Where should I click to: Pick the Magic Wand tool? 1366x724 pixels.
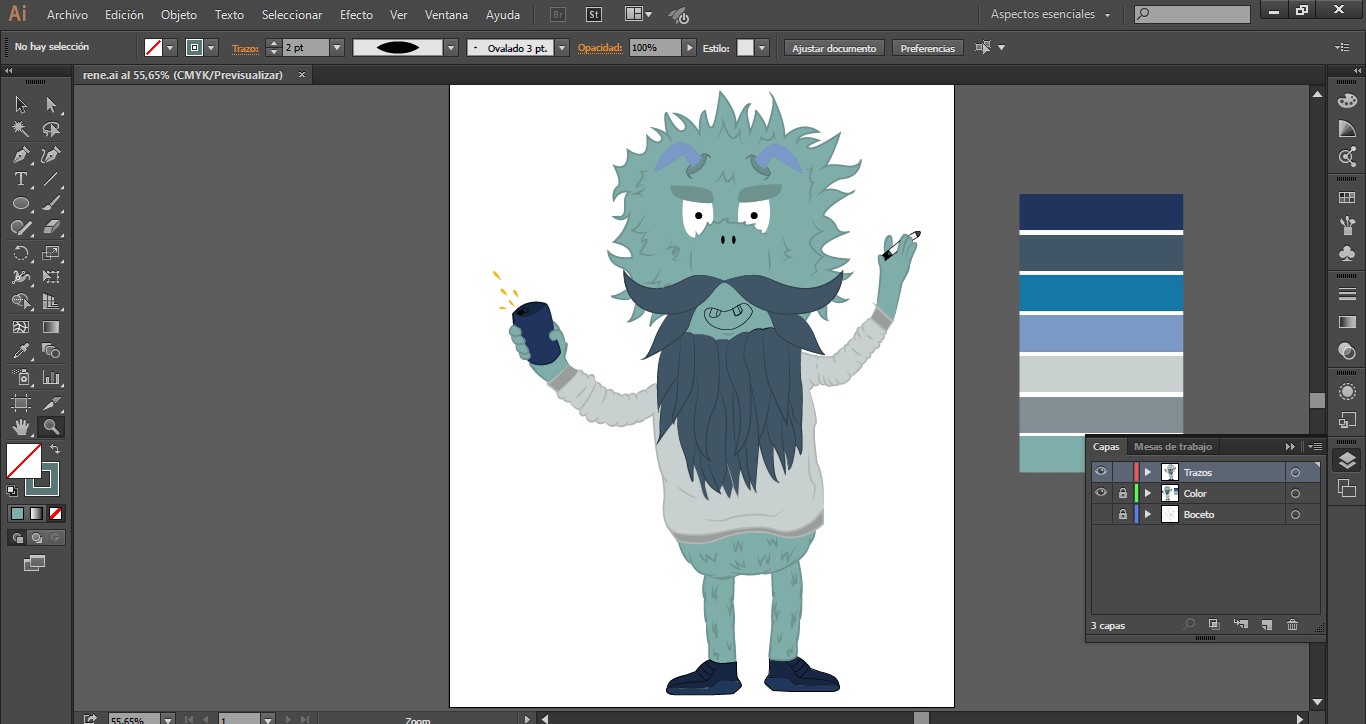(21, 129)
